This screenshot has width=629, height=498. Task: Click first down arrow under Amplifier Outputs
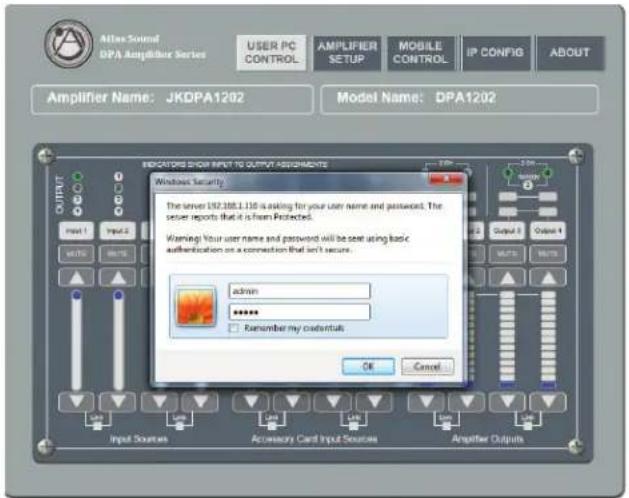tap(426, 402)
